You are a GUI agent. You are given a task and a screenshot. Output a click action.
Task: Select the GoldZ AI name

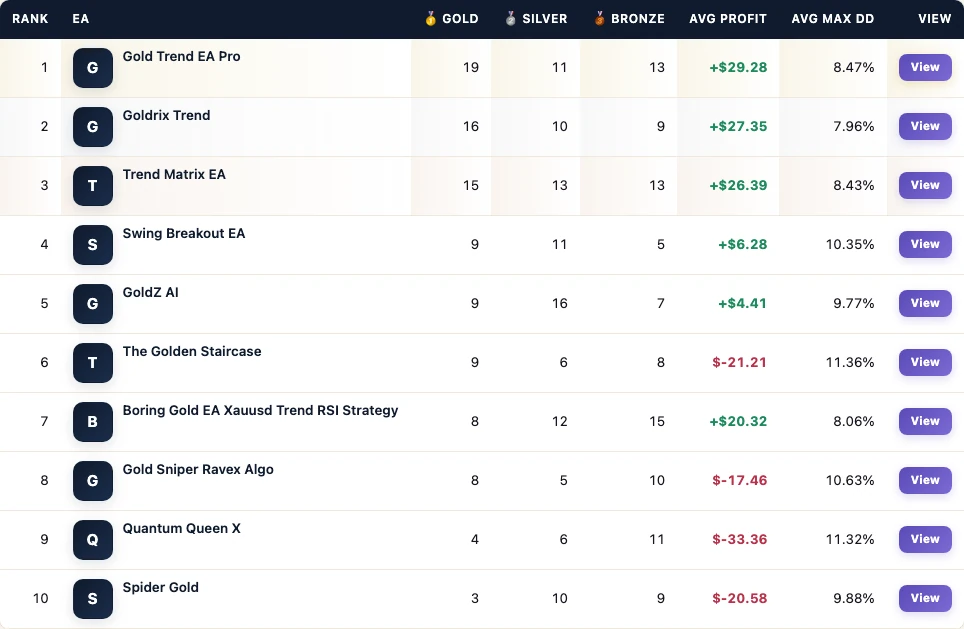151,293
